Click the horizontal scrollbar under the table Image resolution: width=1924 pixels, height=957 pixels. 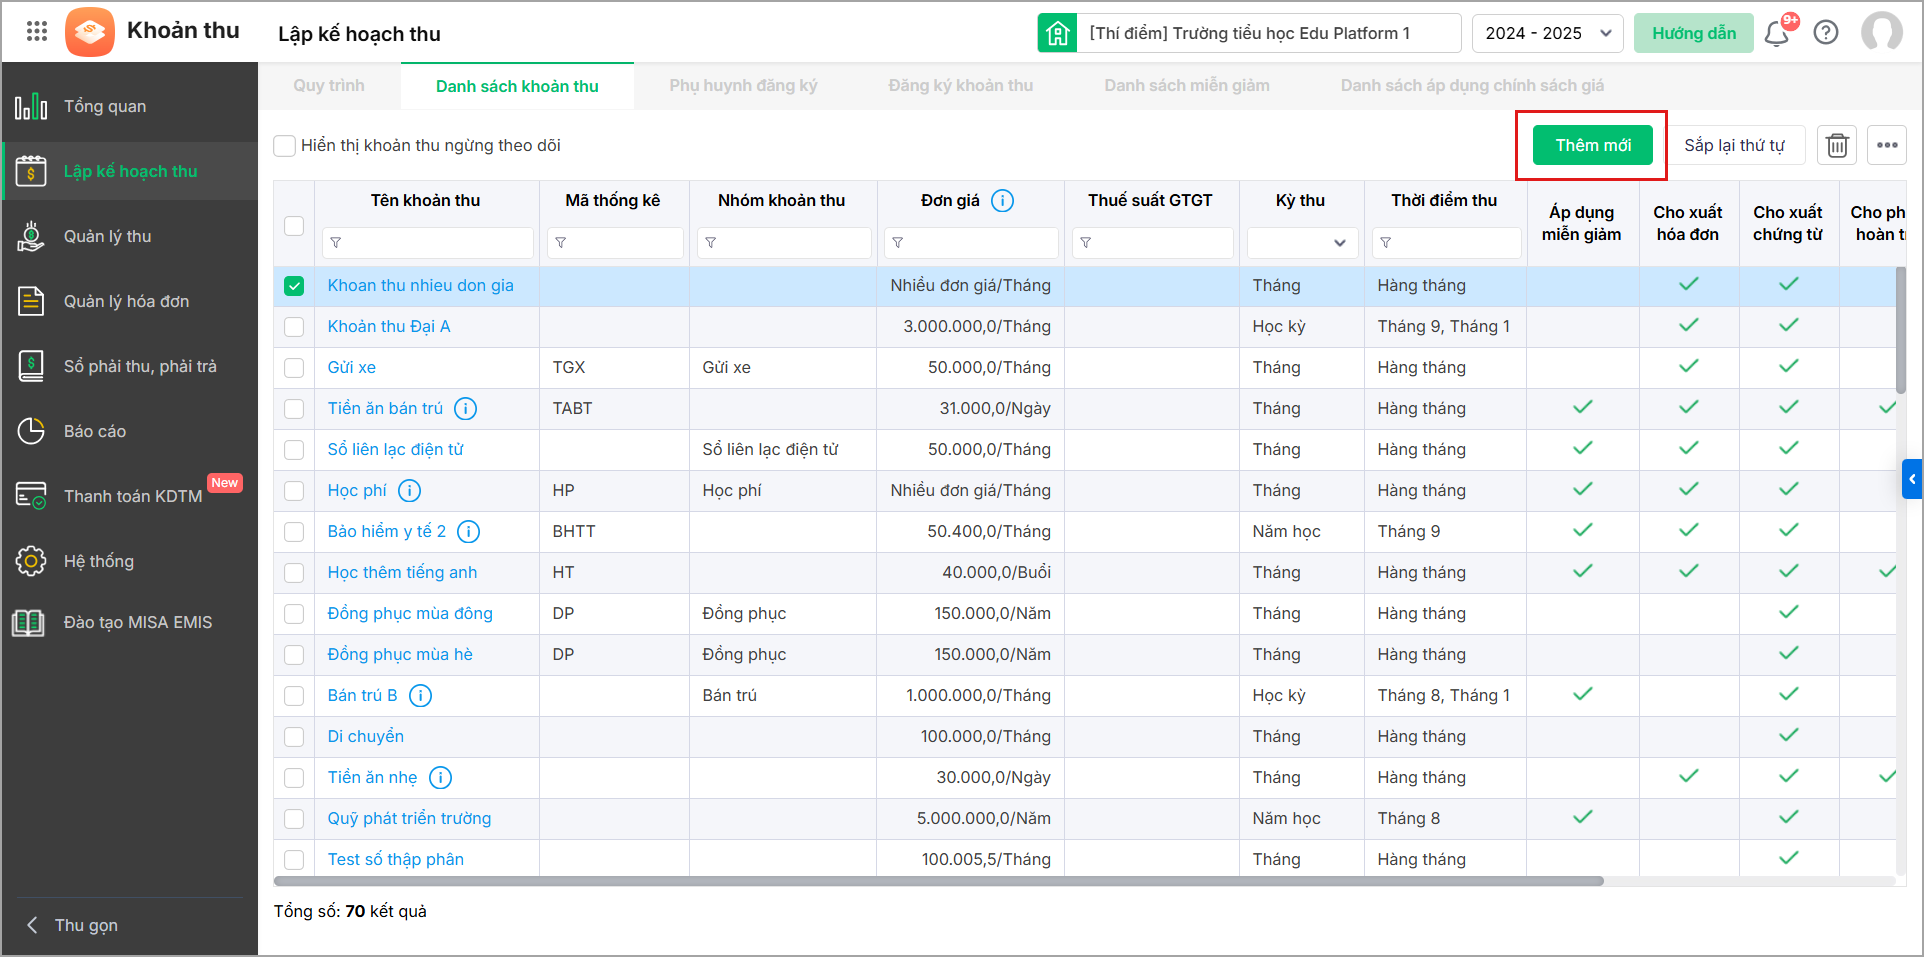tap(938, 881)
